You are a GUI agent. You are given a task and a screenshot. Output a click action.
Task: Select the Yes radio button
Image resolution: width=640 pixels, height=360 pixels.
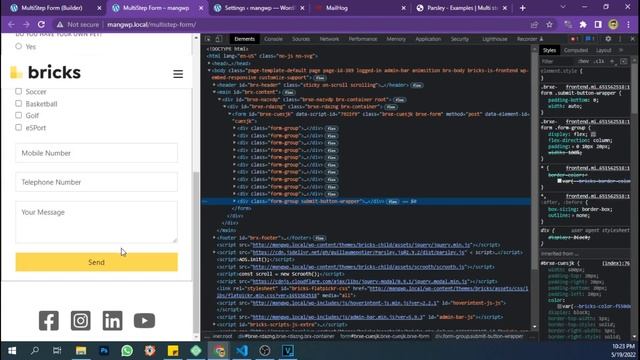18,47
